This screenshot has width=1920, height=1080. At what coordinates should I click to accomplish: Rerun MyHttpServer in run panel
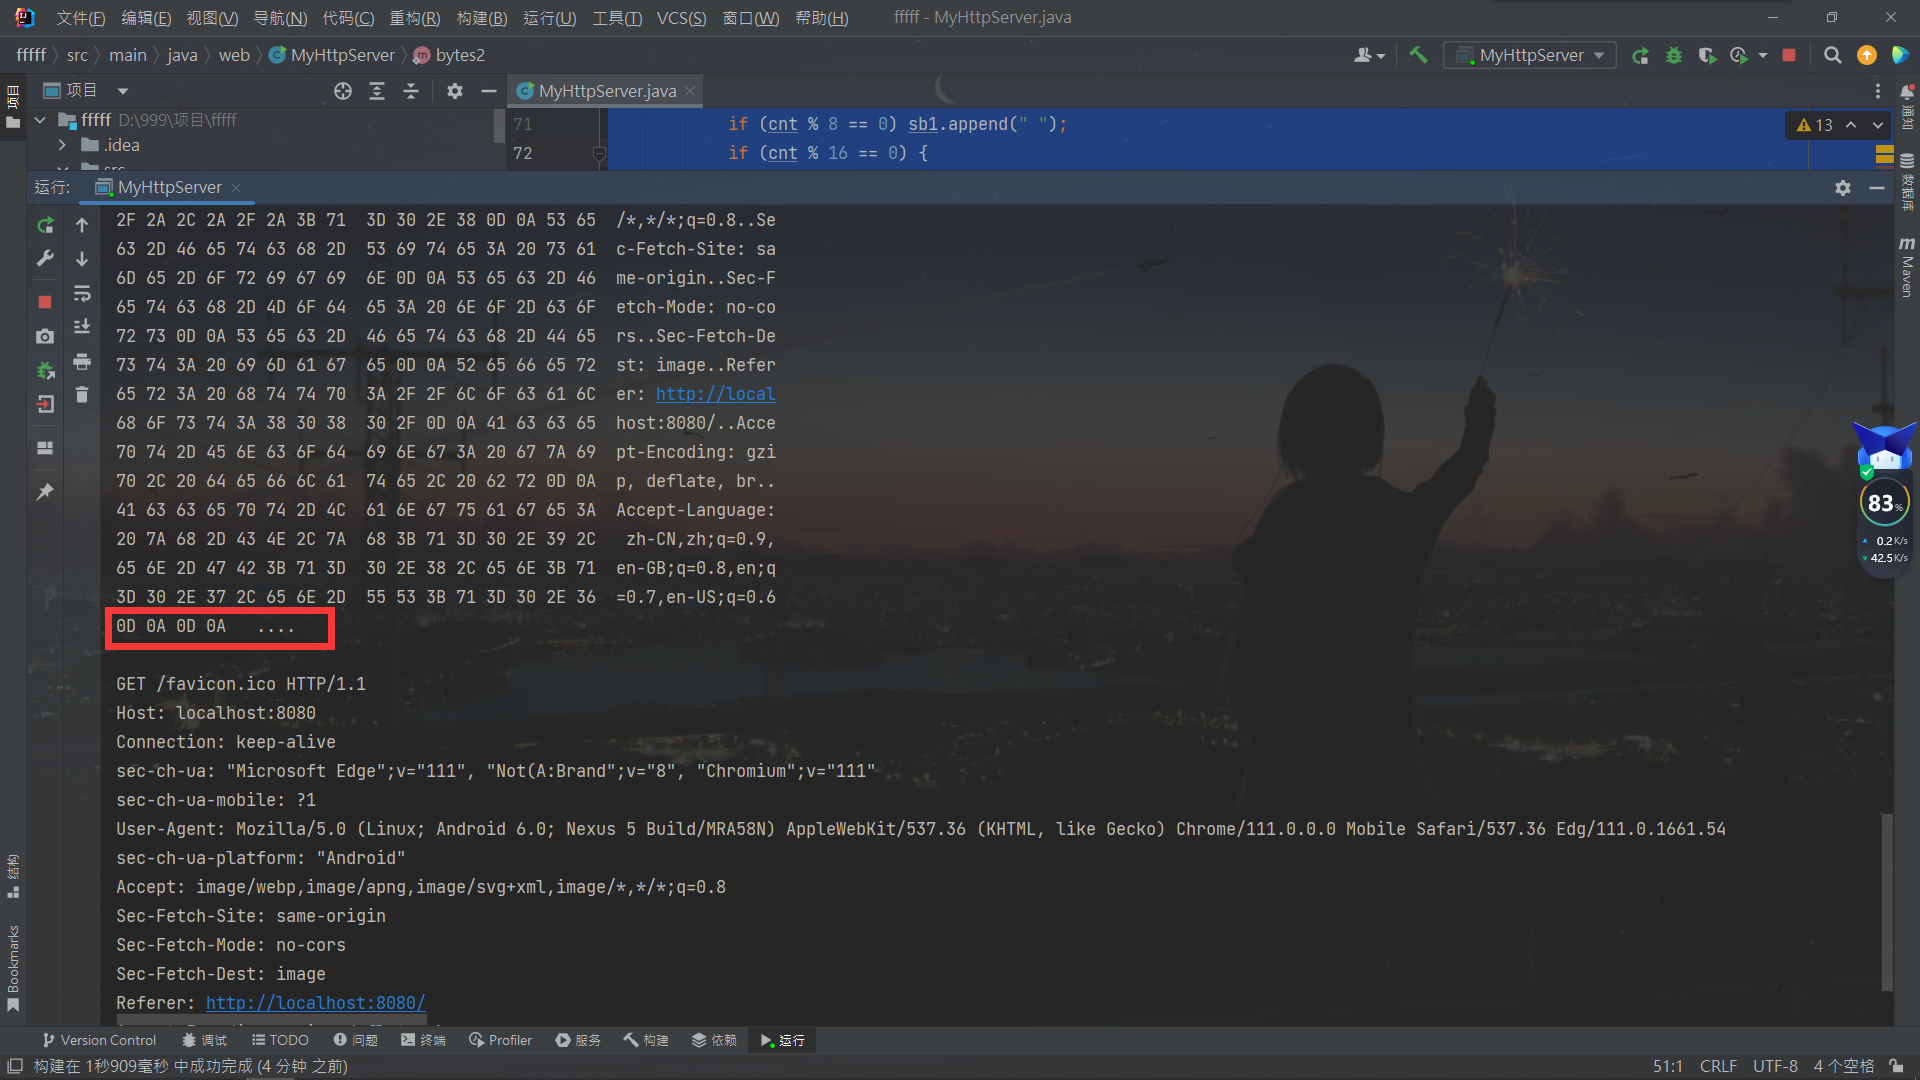click(x=45, y=226)
